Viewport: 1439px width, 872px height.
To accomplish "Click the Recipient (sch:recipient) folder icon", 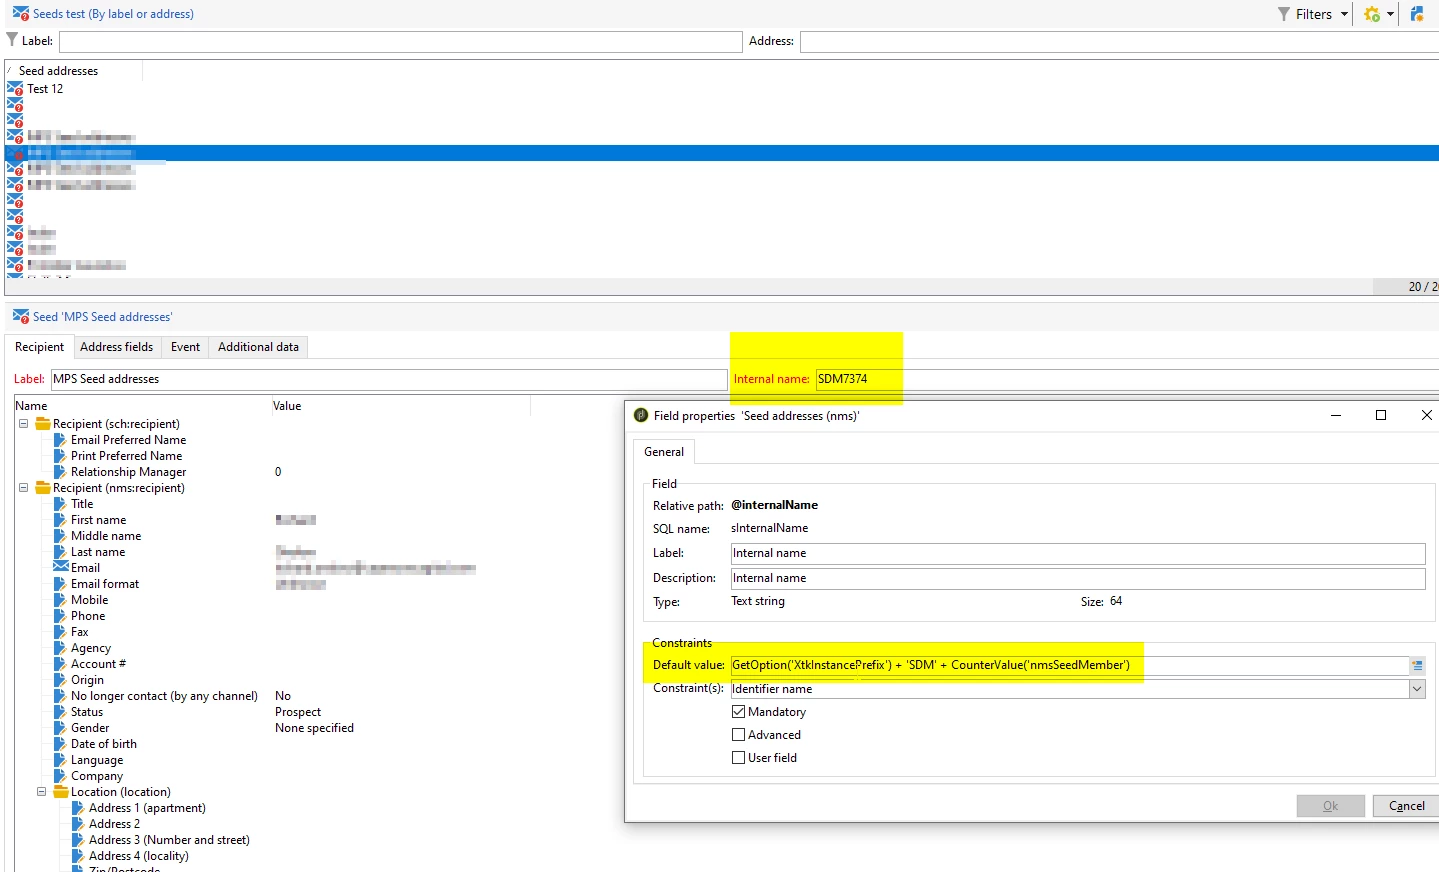I will 43,423.
